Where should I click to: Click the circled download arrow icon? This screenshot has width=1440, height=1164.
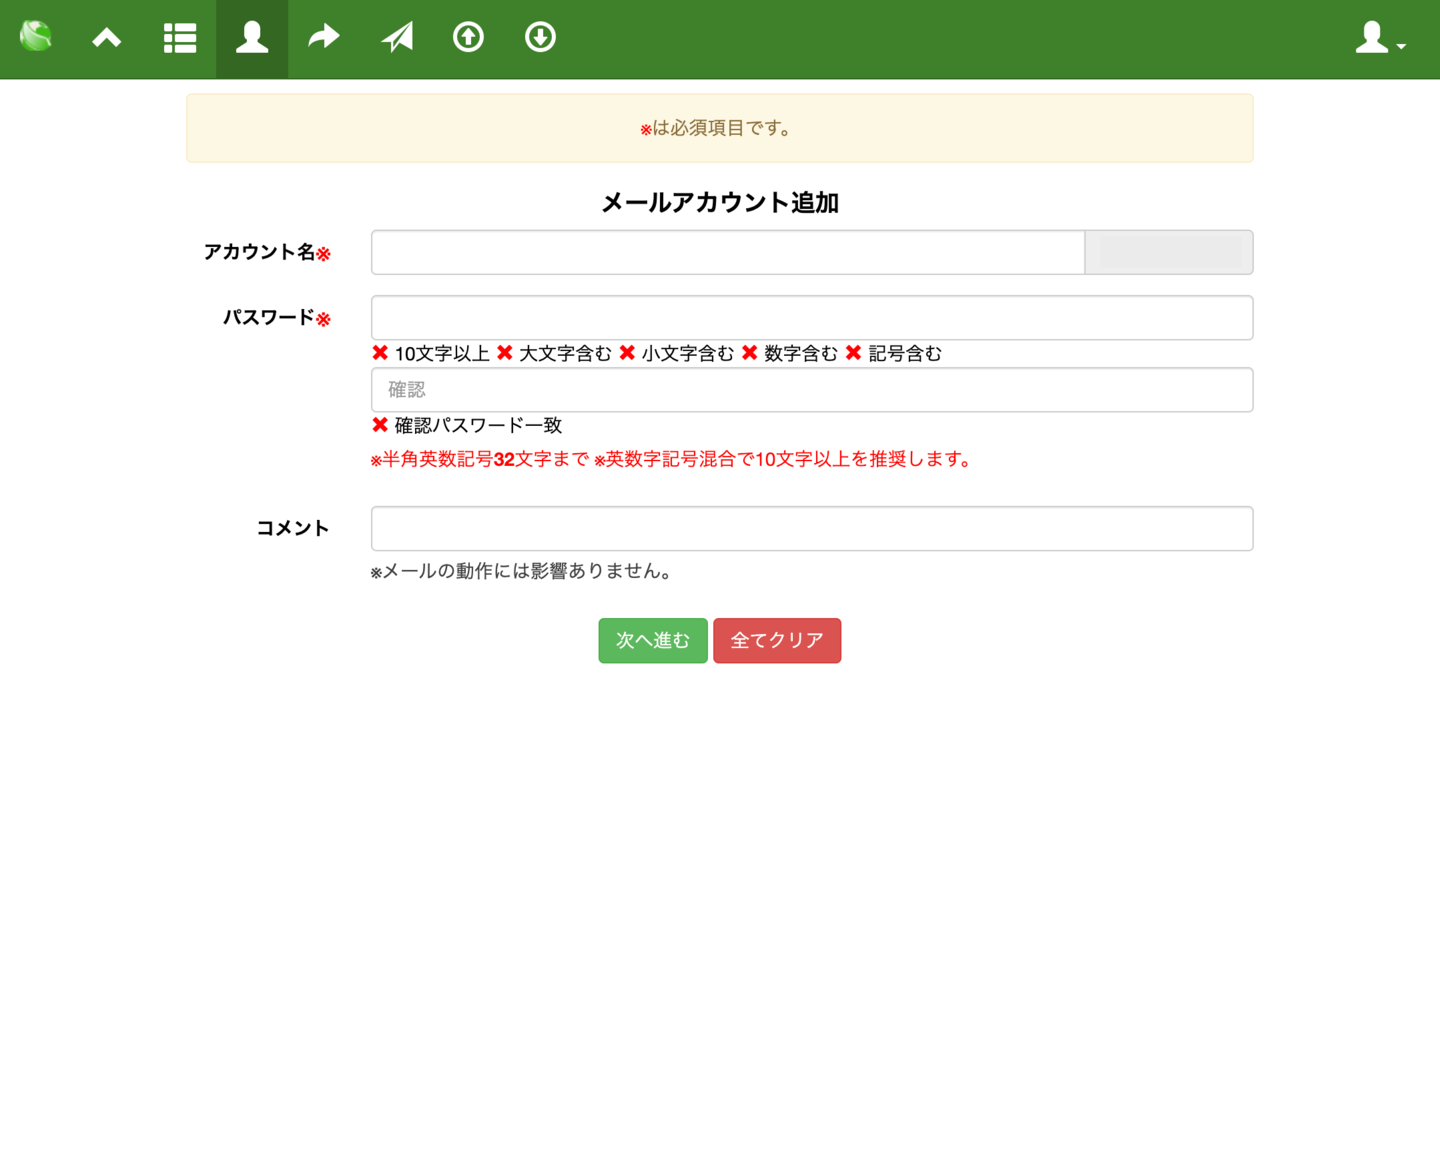[x=540, y=38]
